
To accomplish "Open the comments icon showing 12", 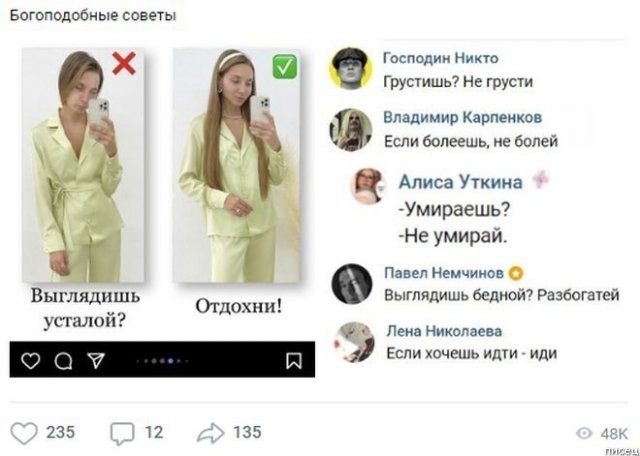I will [122, 434].
